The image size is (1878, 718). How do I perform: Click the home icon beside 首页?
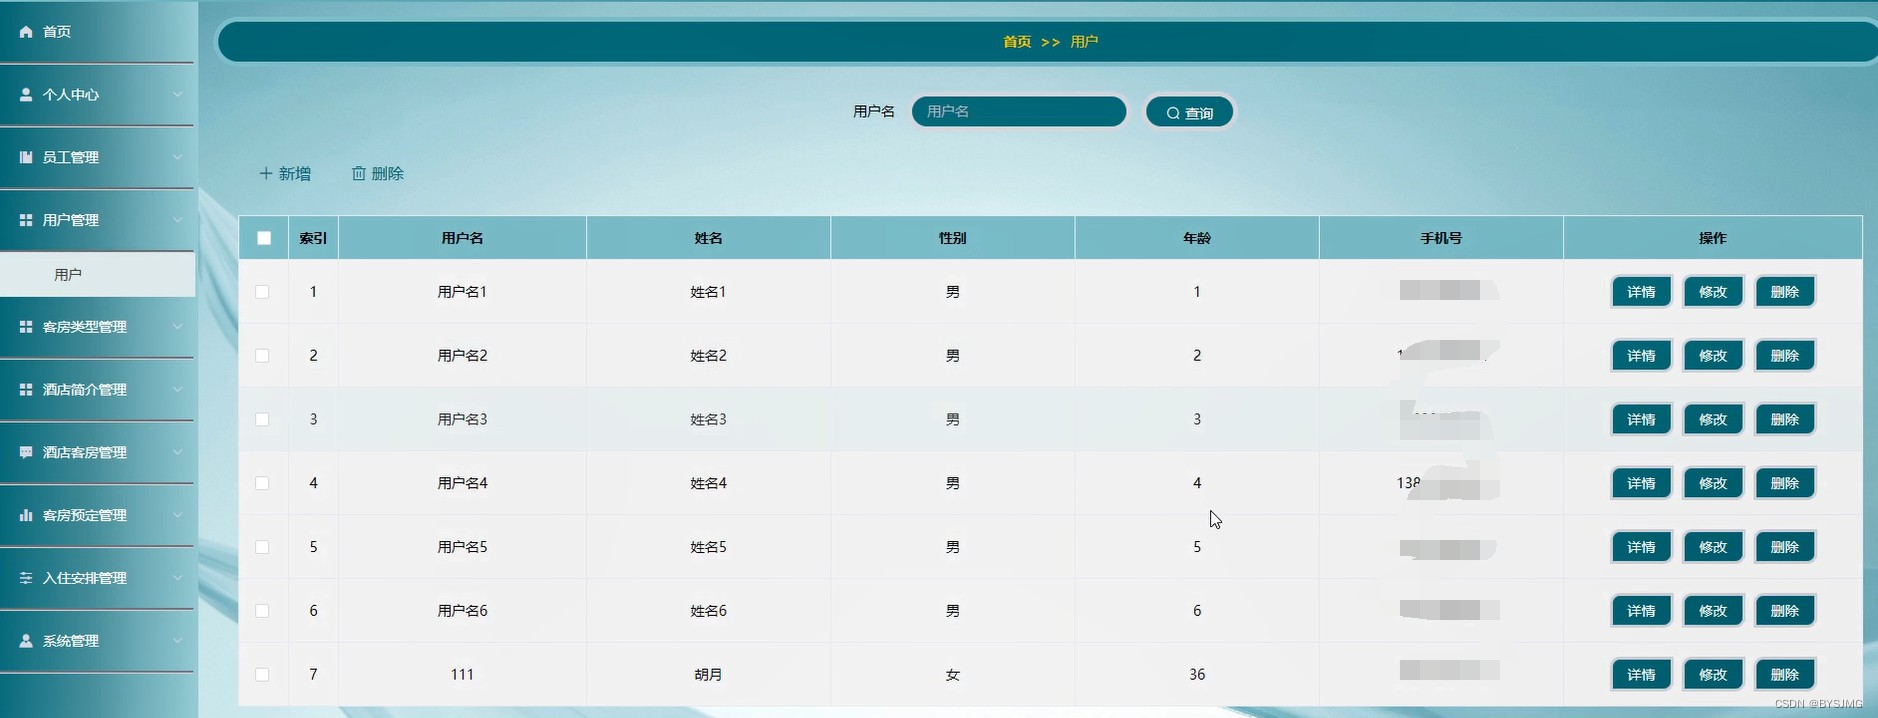[26, 32]
